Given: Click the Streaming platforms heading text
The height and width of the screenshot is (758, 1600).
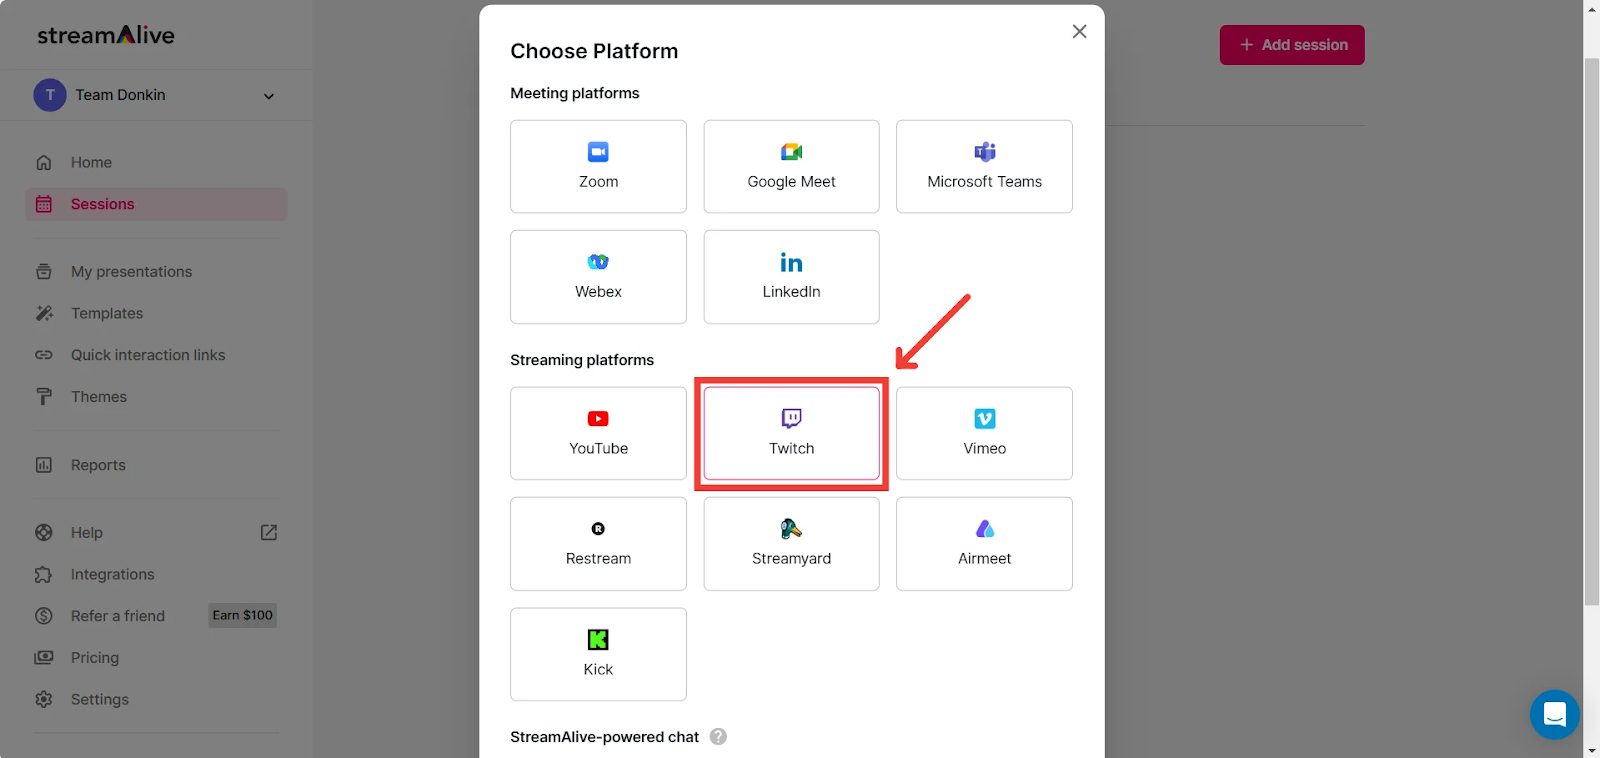Looking at the screenshot, I should coord(582,360).
